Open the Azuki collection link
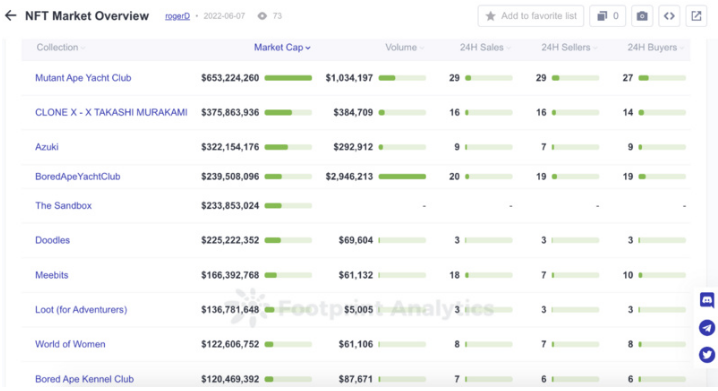The width and height of the screenshot is (718, 391). click(47, 147)
